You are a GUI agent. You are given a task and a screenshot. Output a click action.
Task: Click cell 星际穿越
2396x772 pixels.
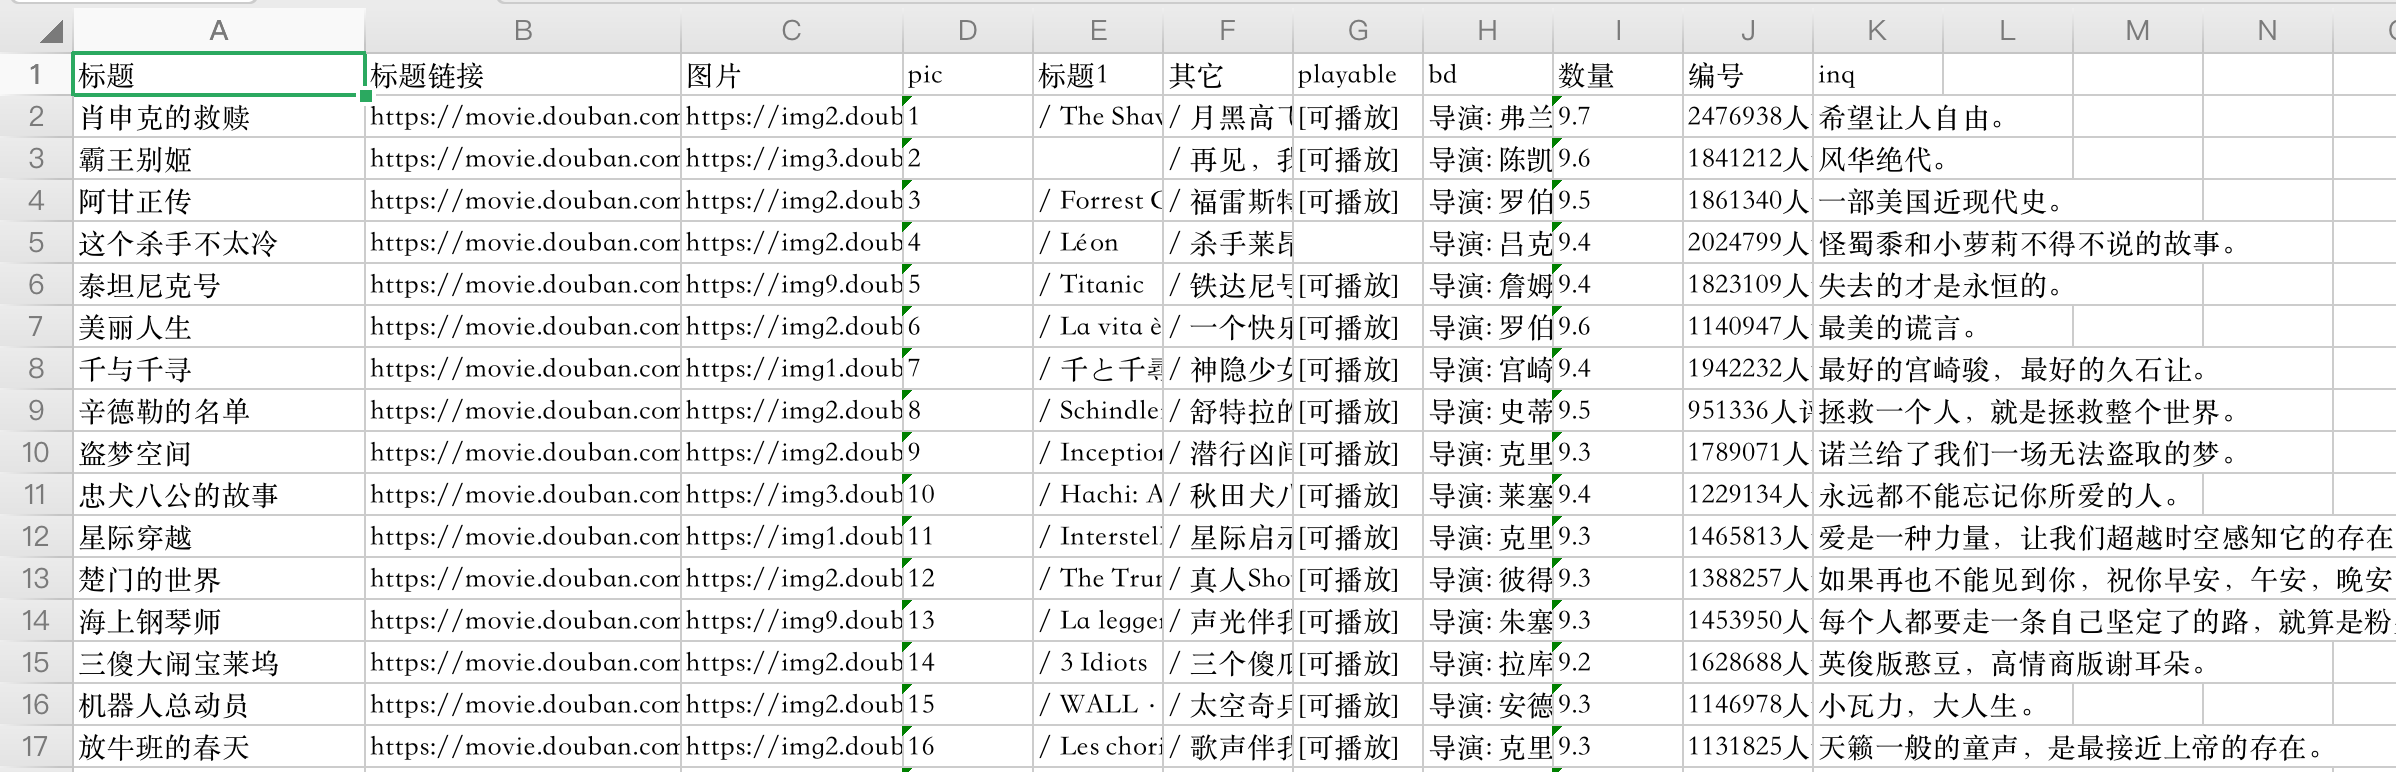click(x=219, y=537)
